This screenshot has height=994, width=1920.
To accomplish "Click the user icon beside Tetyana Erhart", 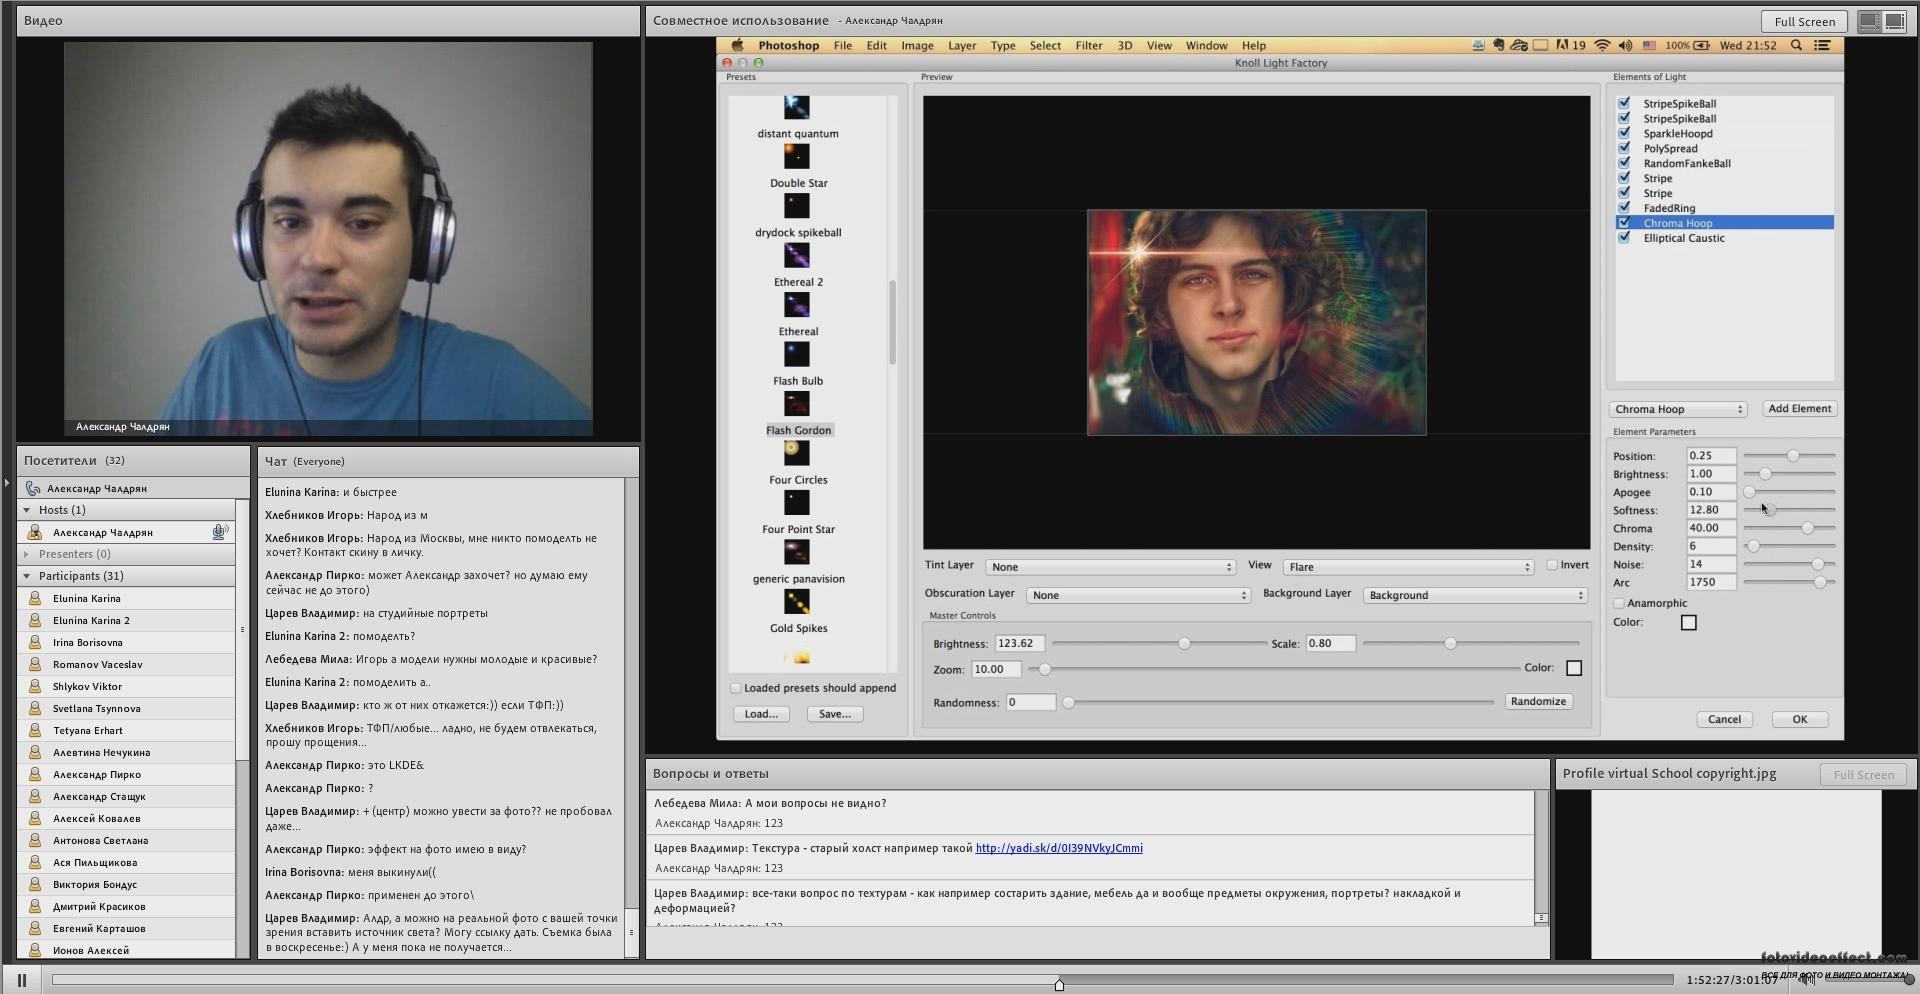I will click(x=35, y=730).
